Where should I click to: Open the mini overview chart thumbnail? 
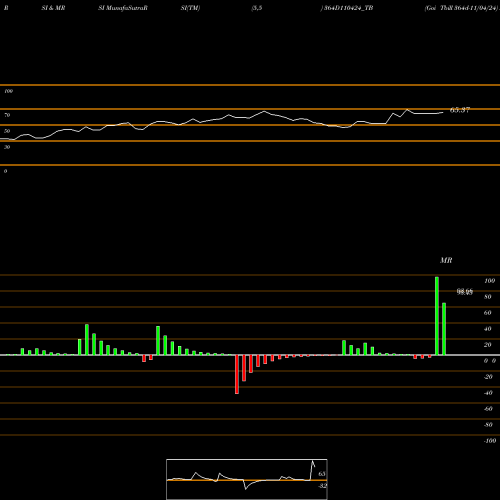[x=247, y=479]
